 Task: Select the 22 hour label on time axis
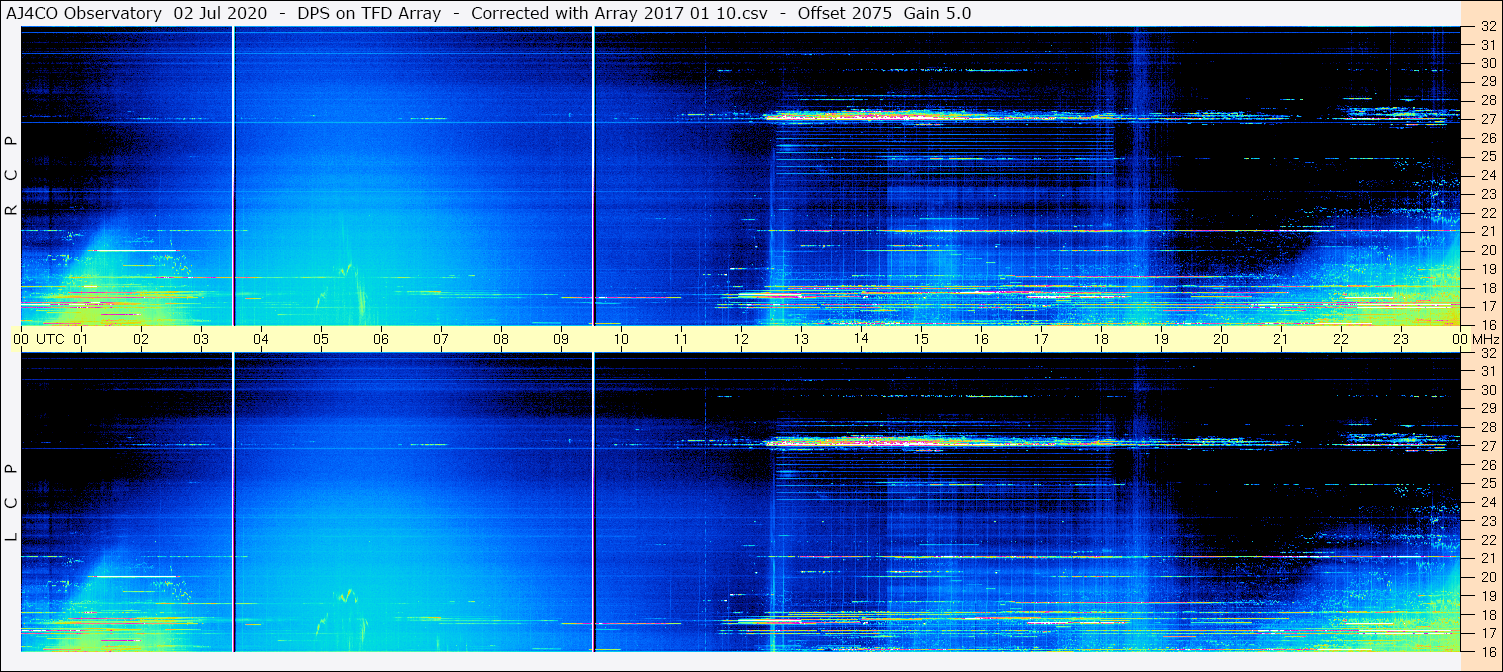(x=1341, y=339)
